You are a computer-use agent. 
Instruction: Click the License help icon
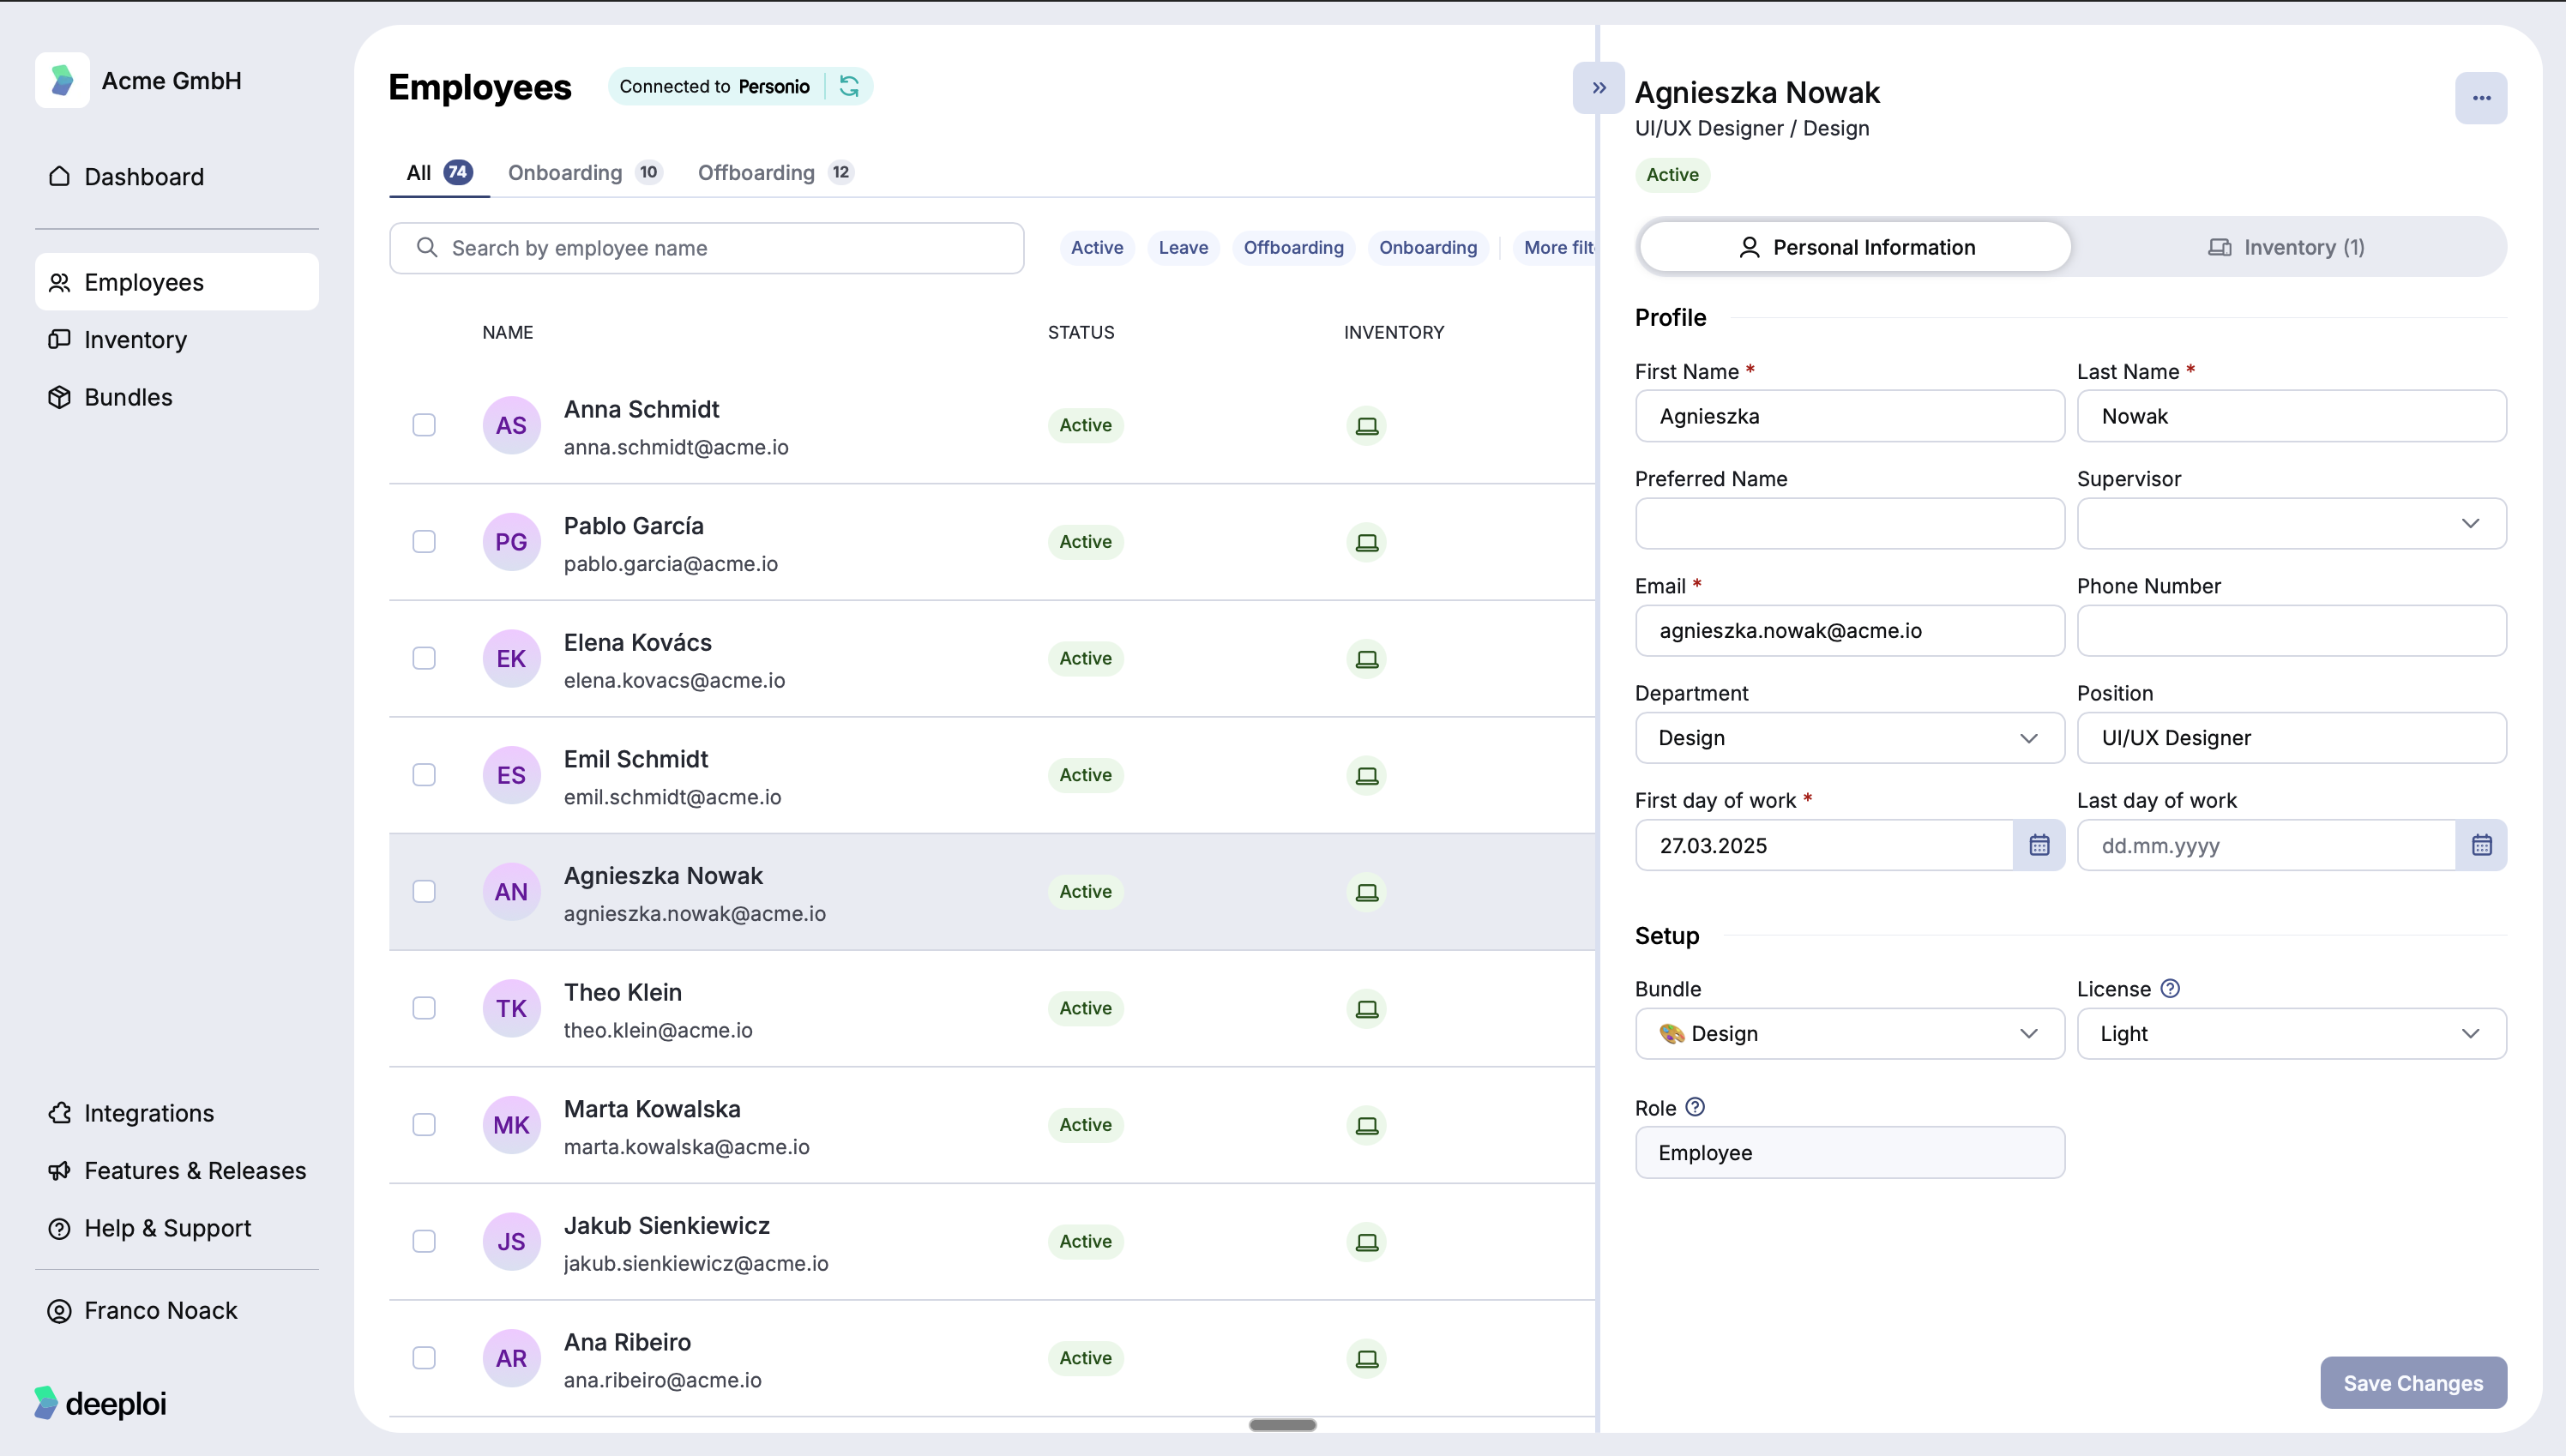pyautogui.click(x=2169, y=988)
